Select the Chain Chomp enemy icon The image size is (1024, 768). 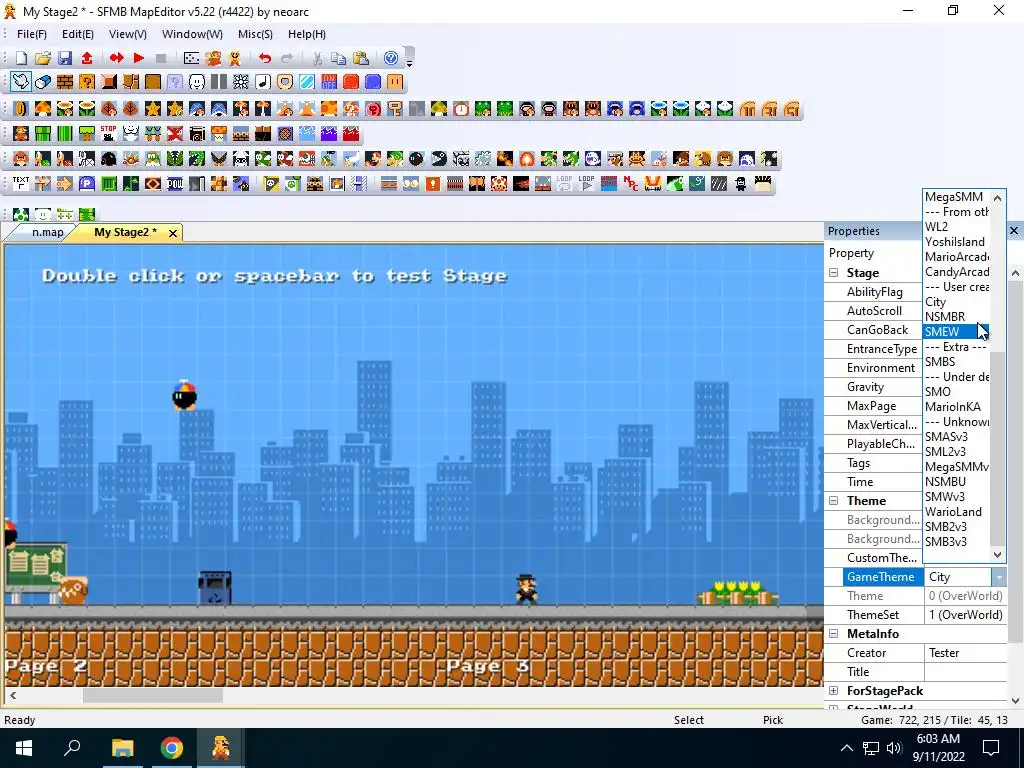439,159
